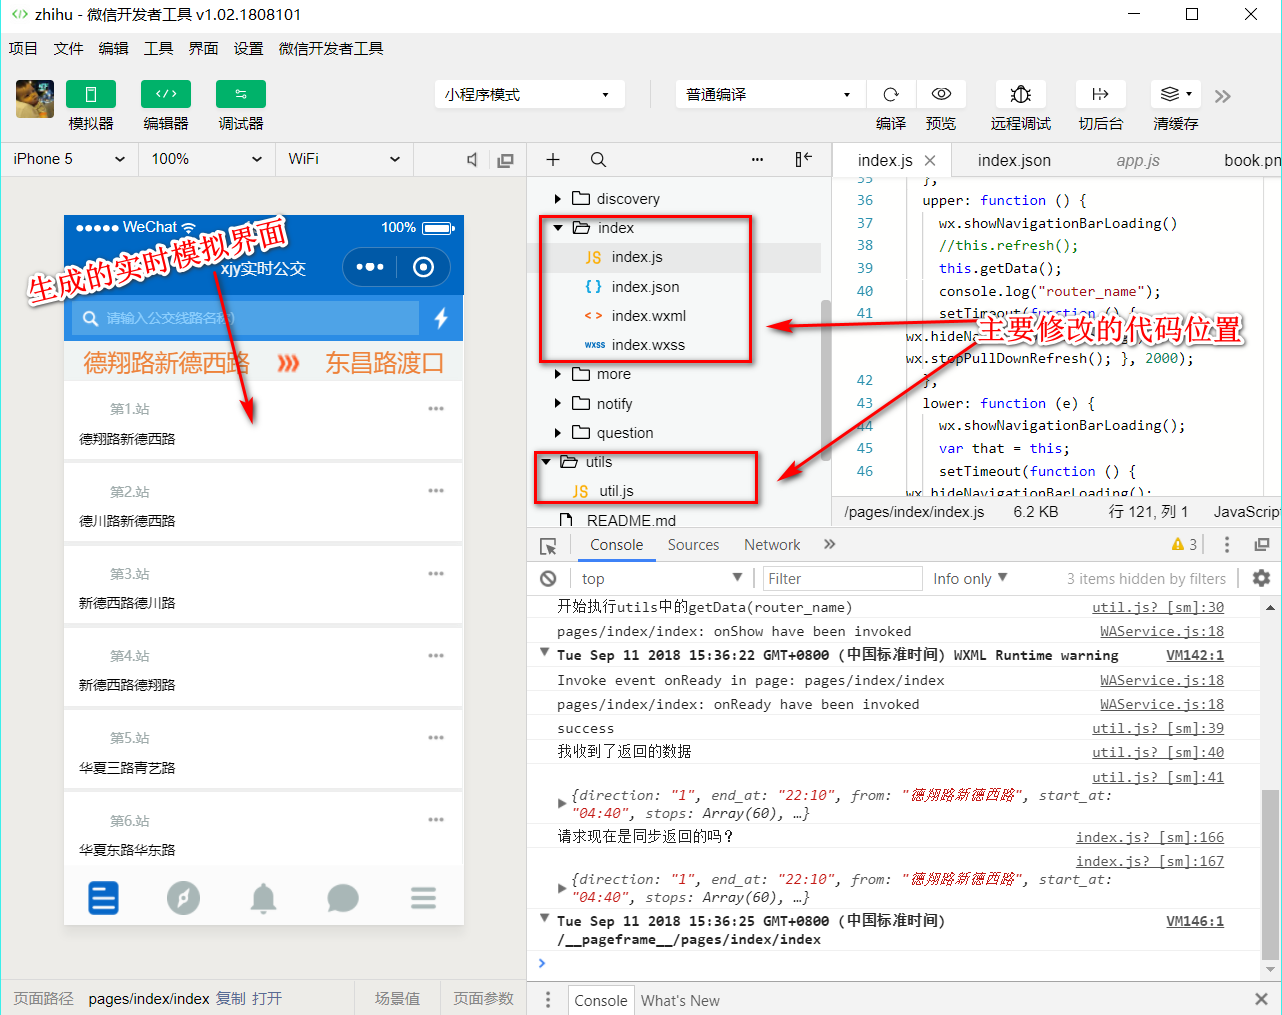Click the compass discovery tab in simulator
Viewport: 1282px width, 1015px height.
coord(183,898)
